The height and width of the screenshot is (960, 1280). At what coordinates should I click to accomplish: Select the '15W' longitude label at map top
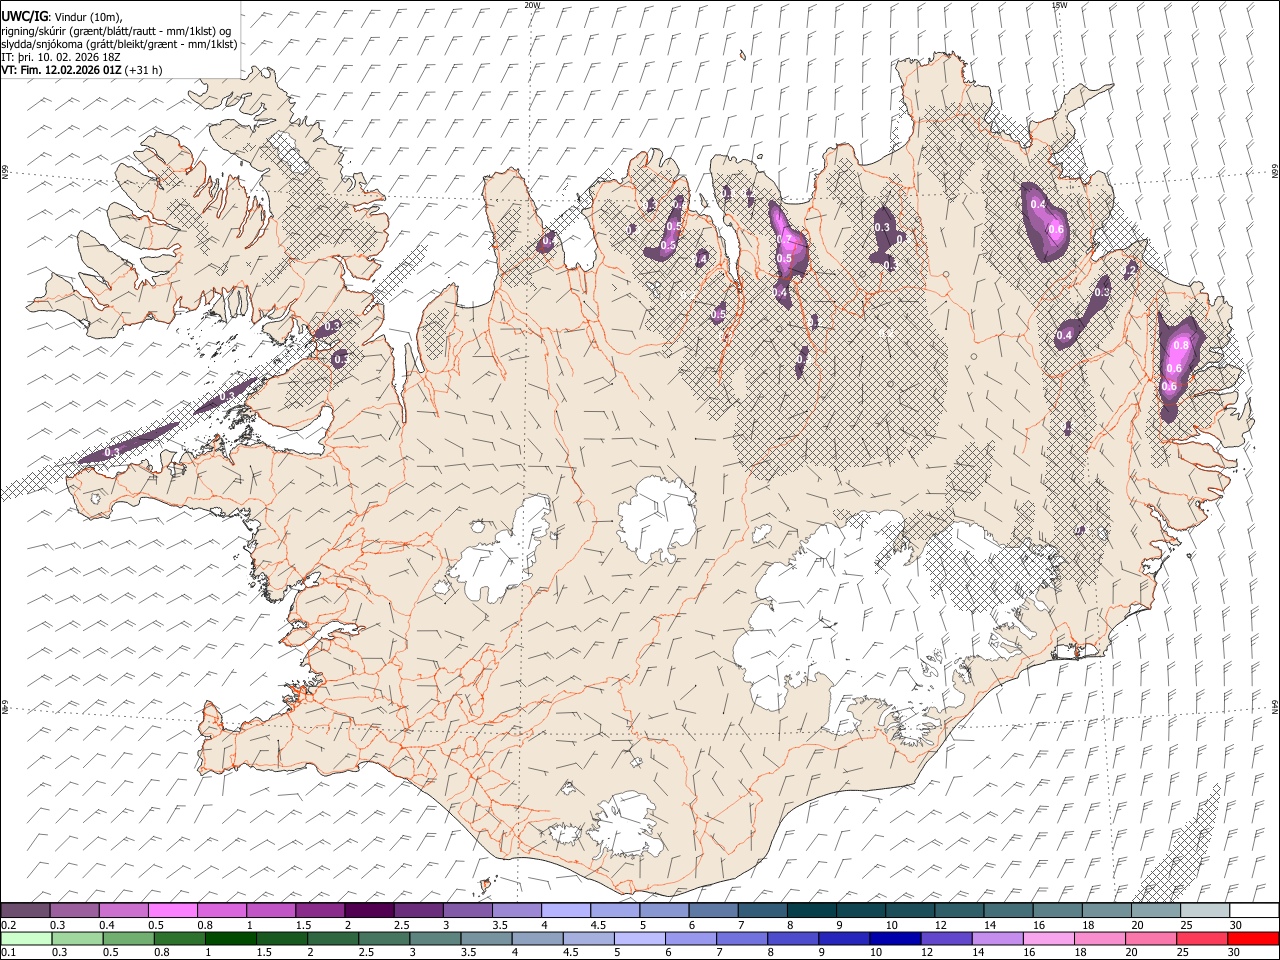(1059, 5)
